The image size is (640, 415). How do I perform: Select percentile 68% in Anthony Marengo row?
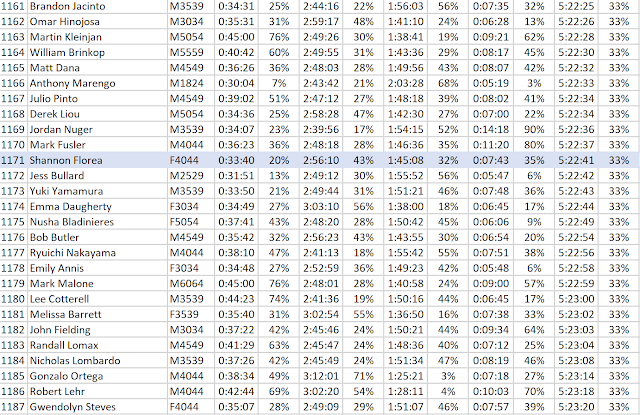448,83
